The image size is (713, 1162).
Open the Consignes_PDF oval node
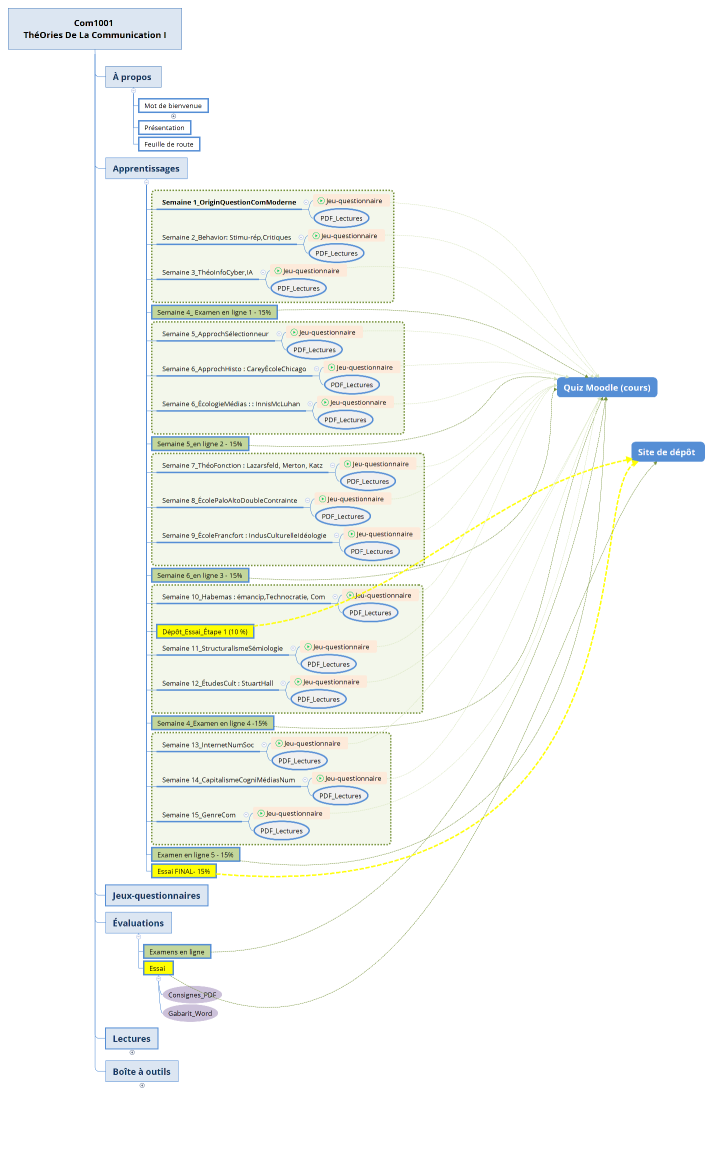click(x=192, y=995)
